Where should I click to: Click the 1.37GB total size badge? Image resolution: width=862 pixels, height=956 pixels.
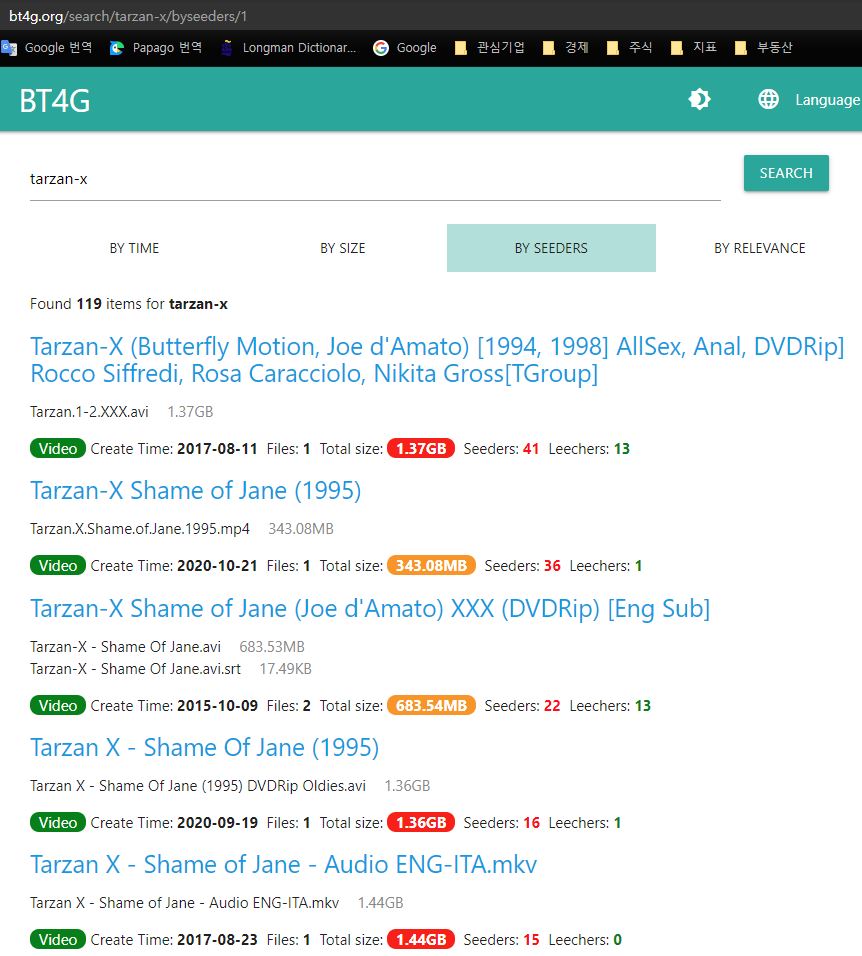421,449
